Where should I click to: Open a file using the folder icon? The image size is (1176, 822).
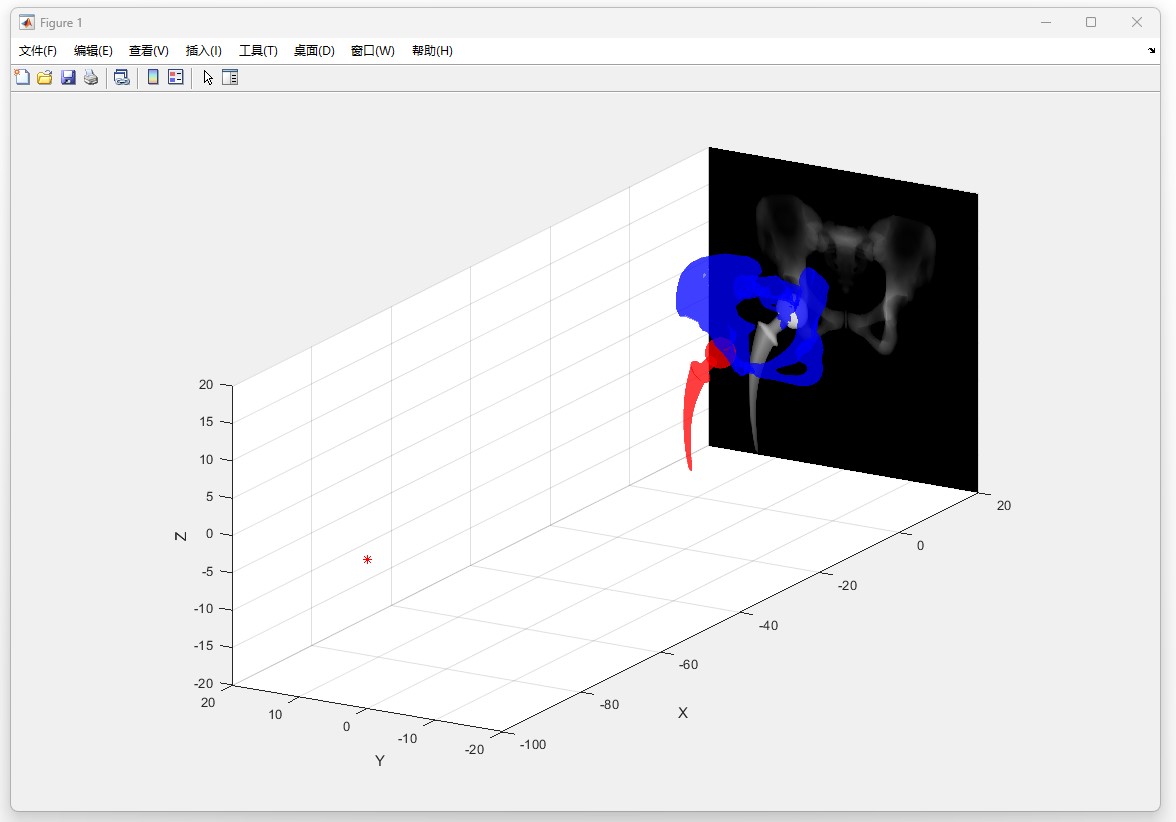pyautogui.click(x=45, y=77)
